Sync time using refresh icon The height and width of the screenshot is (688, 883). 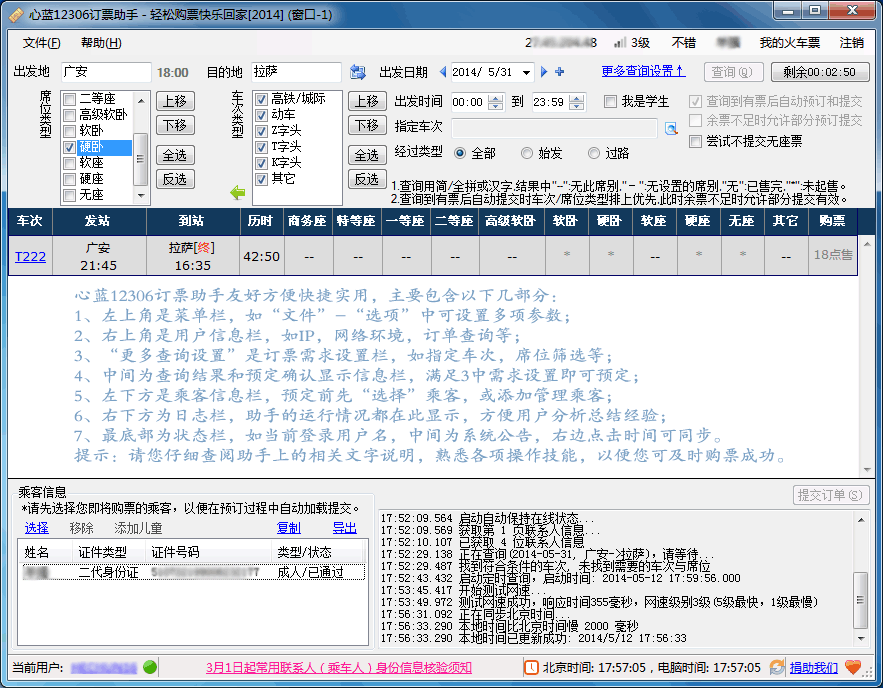click(x=777, y=667)
